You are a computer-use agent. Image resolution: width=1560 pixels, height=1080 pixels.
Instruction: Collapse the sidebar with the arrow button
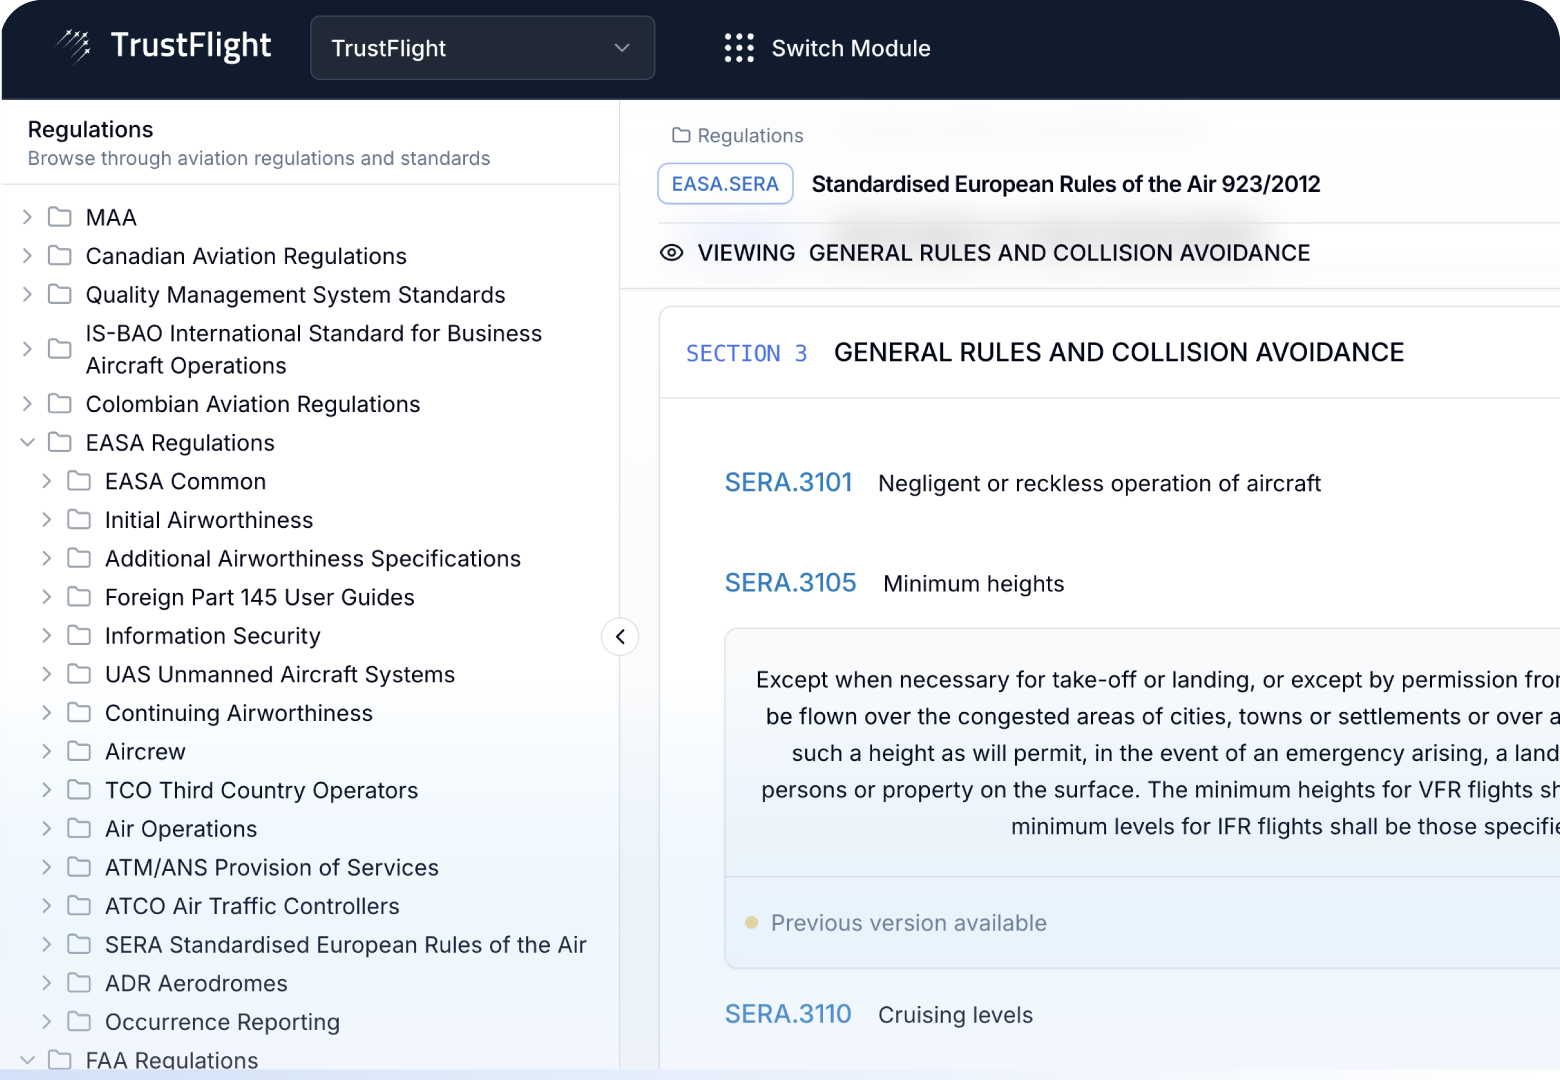[620, 637]
